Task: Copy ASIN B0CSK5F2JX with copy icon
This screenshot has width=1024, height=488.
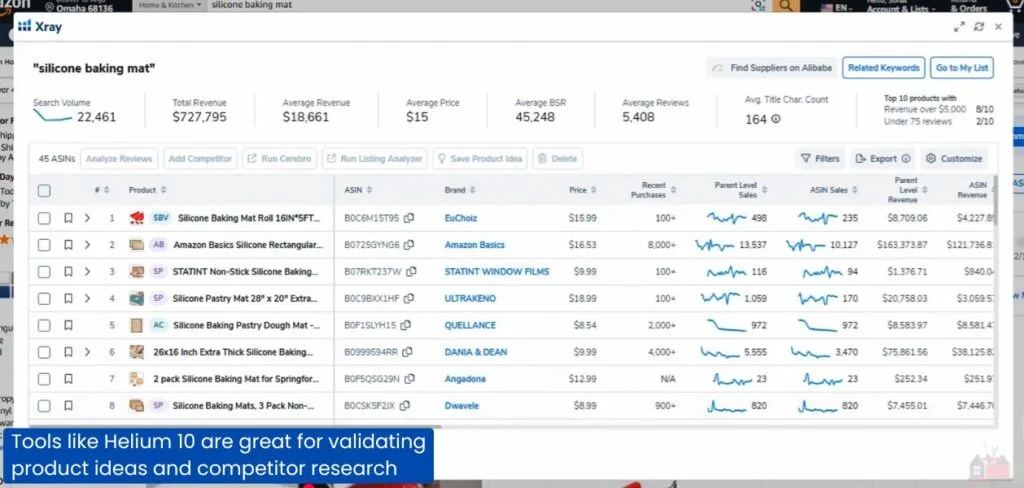Action: click(404, 406)
